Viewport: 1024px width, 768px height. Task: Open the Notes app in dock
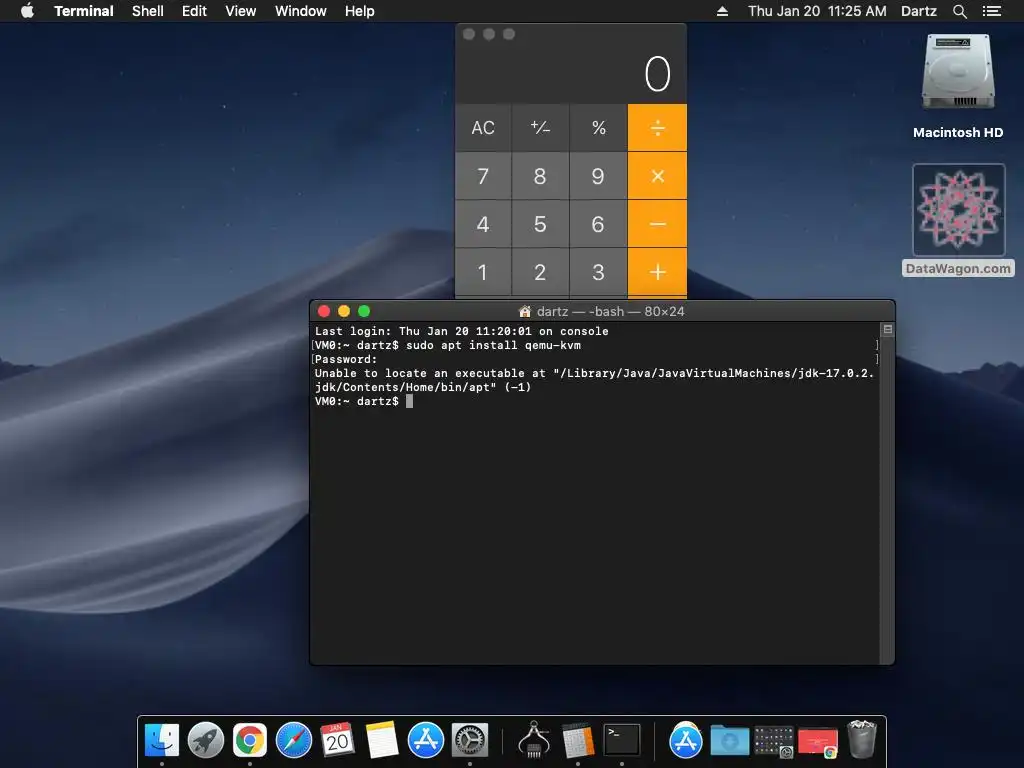382,741
